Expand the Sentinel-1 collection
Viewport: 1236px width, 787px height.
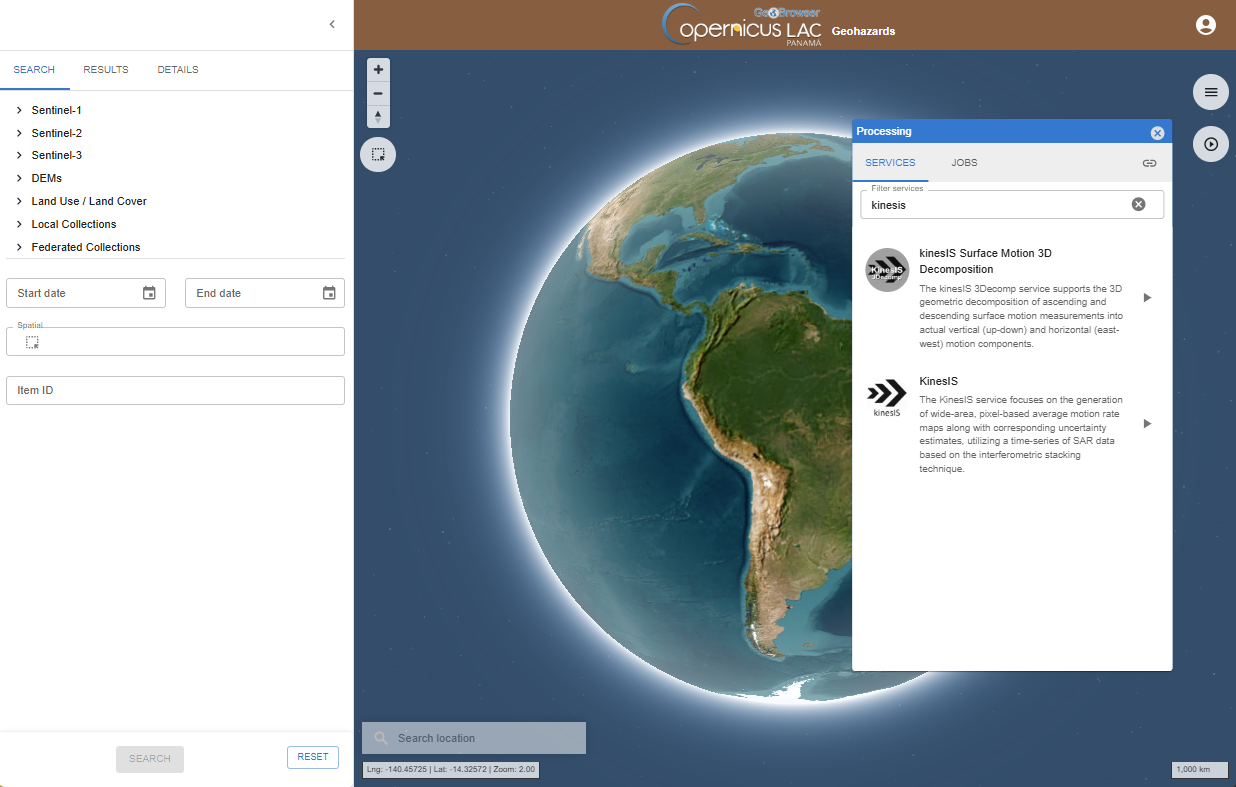pyautogui.click(x=19, y=110)
